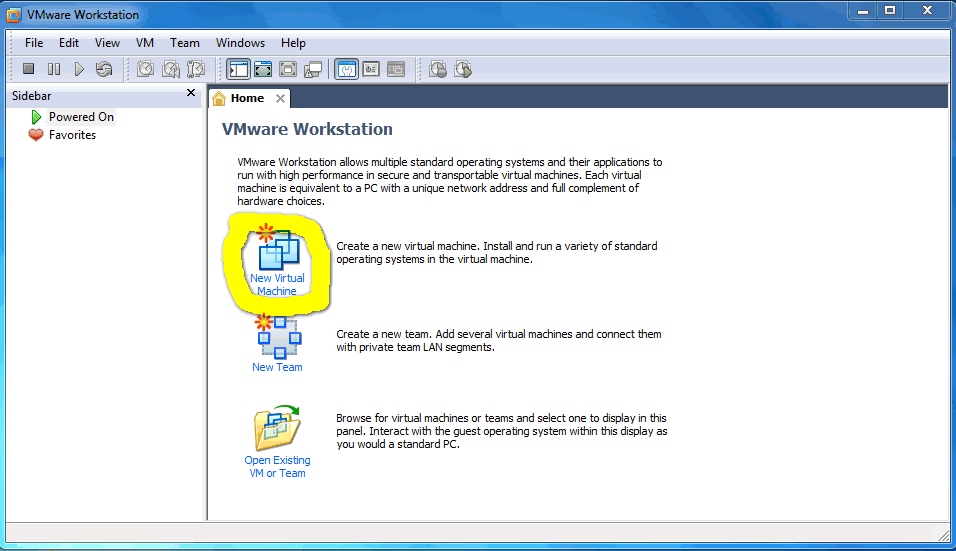Click the Unity mode windows icon
This screenshot has width=956, height=551.
coord(313,69)
